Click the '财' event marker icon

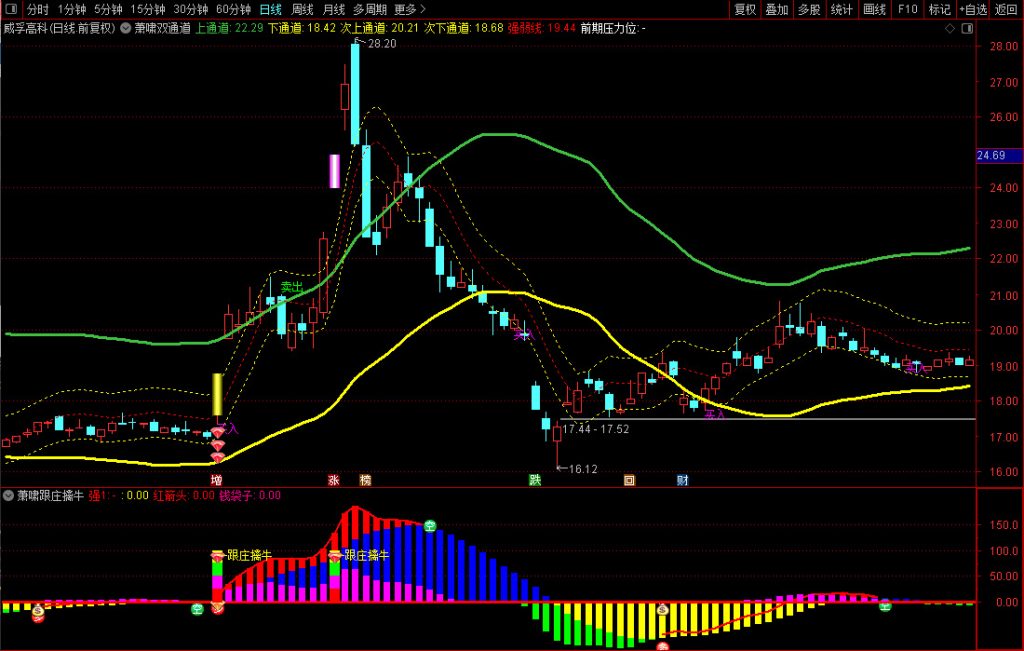[682, 480]
